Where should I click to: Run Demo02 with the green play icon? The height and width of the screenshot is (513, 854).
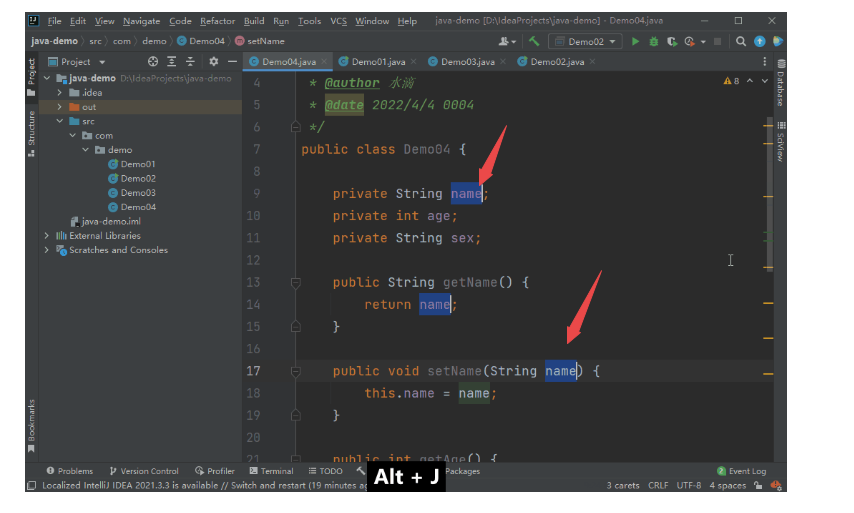[x=635, y=41]
